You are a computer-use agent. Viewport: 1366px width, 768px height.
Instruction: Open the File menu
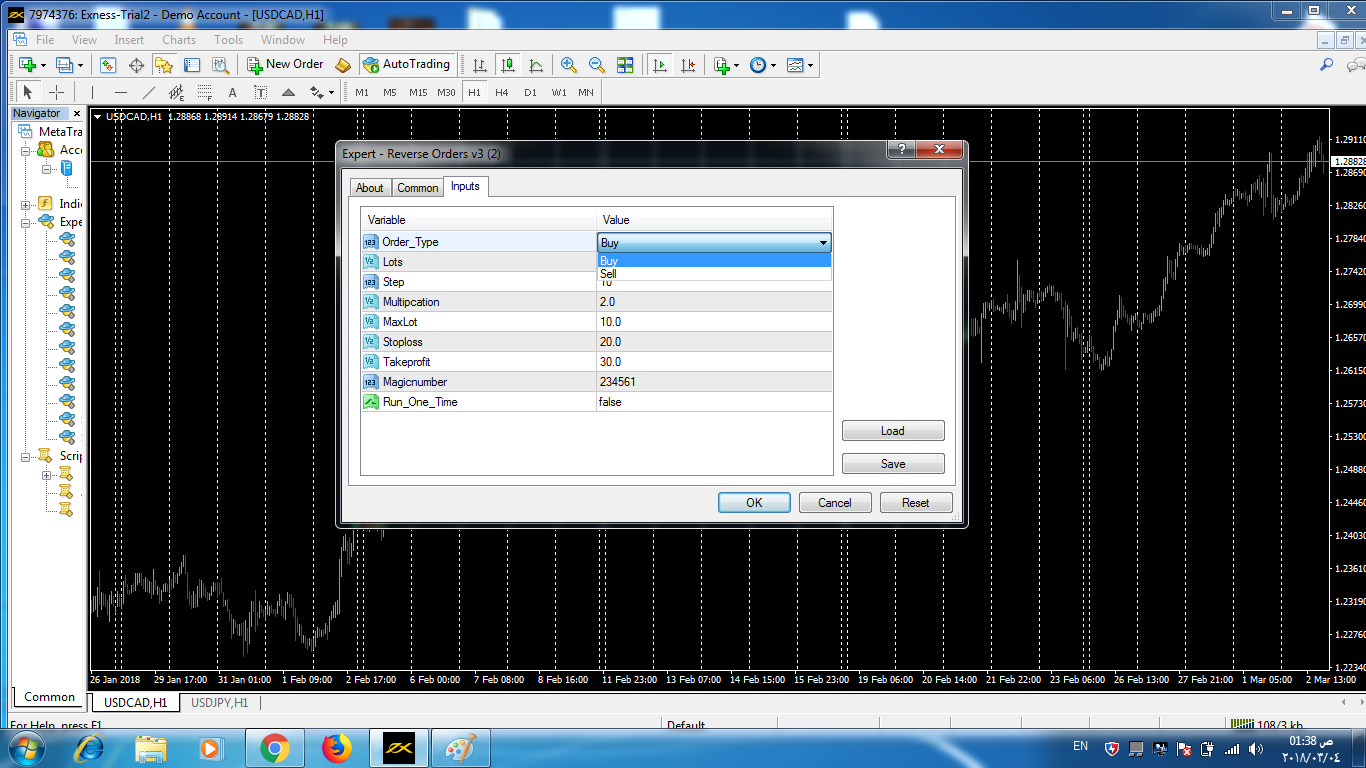45,40
